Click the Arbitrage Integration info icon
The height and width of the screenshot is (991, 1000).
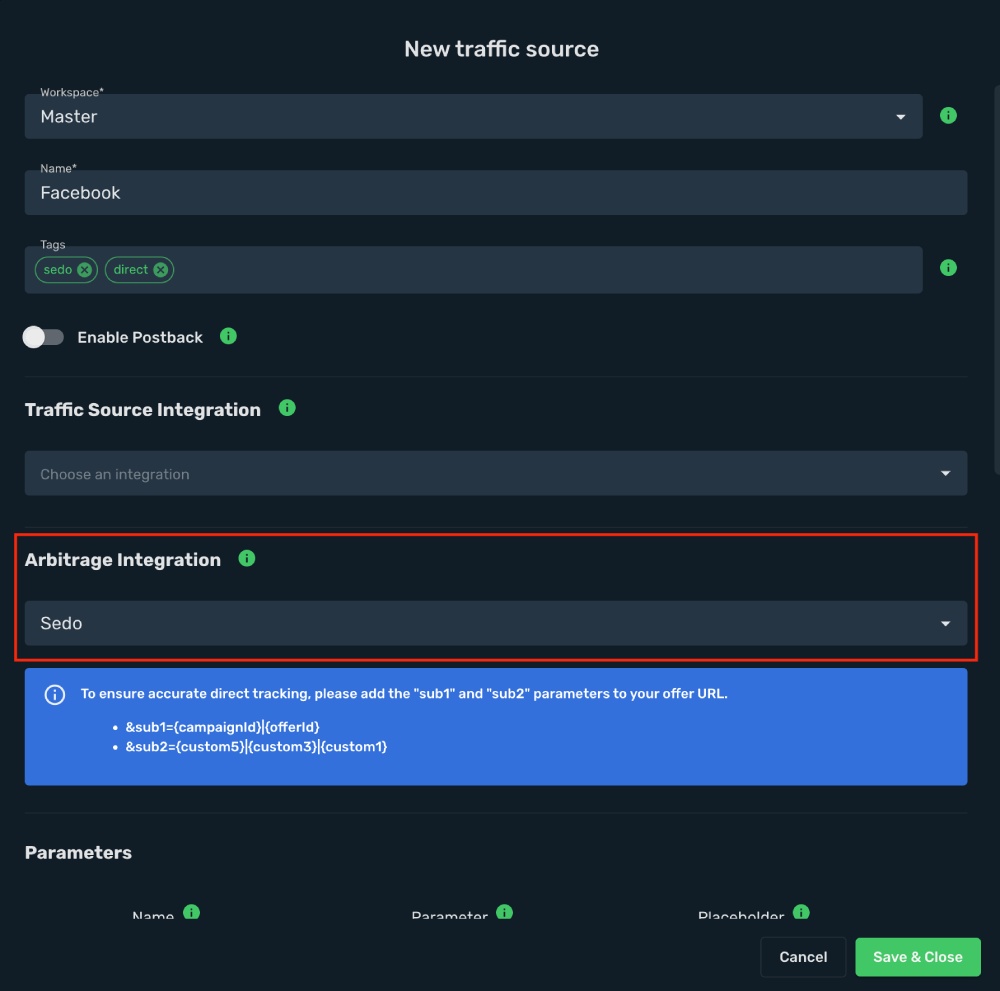[x=247, y=559]
